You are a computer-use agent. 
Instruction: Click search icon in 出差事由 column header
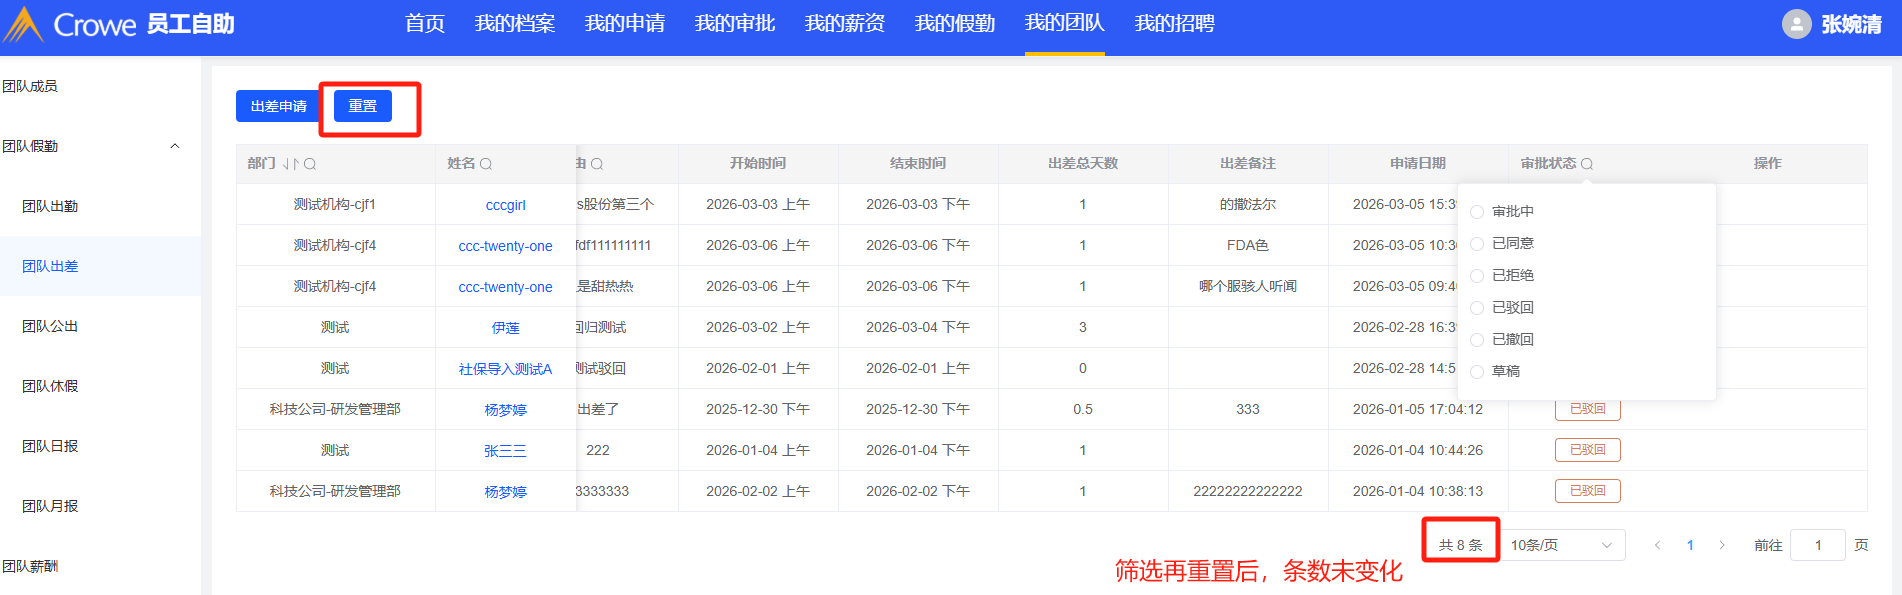click(x=597, y=164)
